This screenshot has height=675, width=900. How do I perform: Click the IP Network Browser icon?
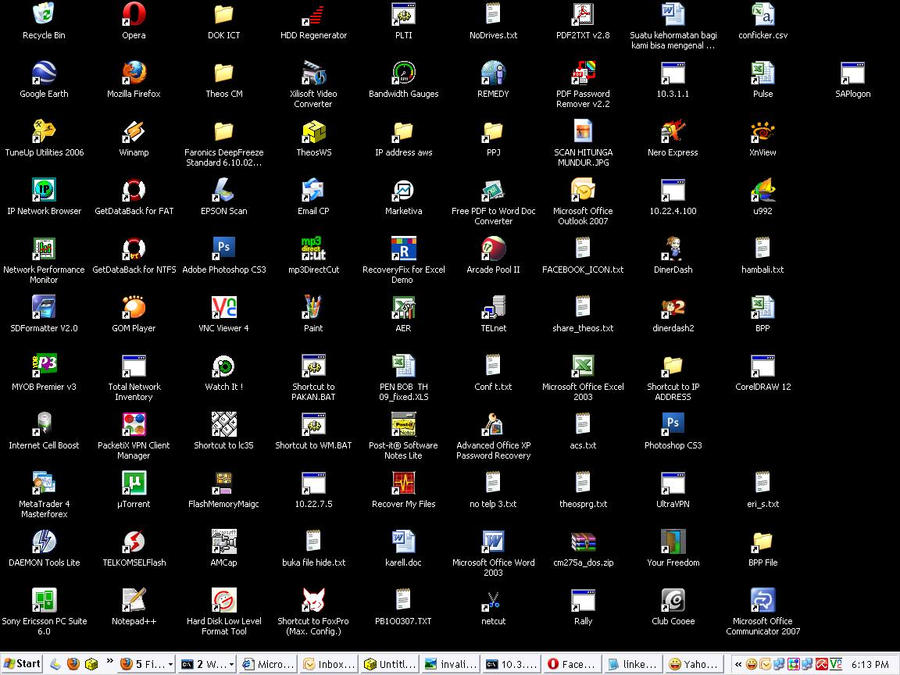(44, 190)
